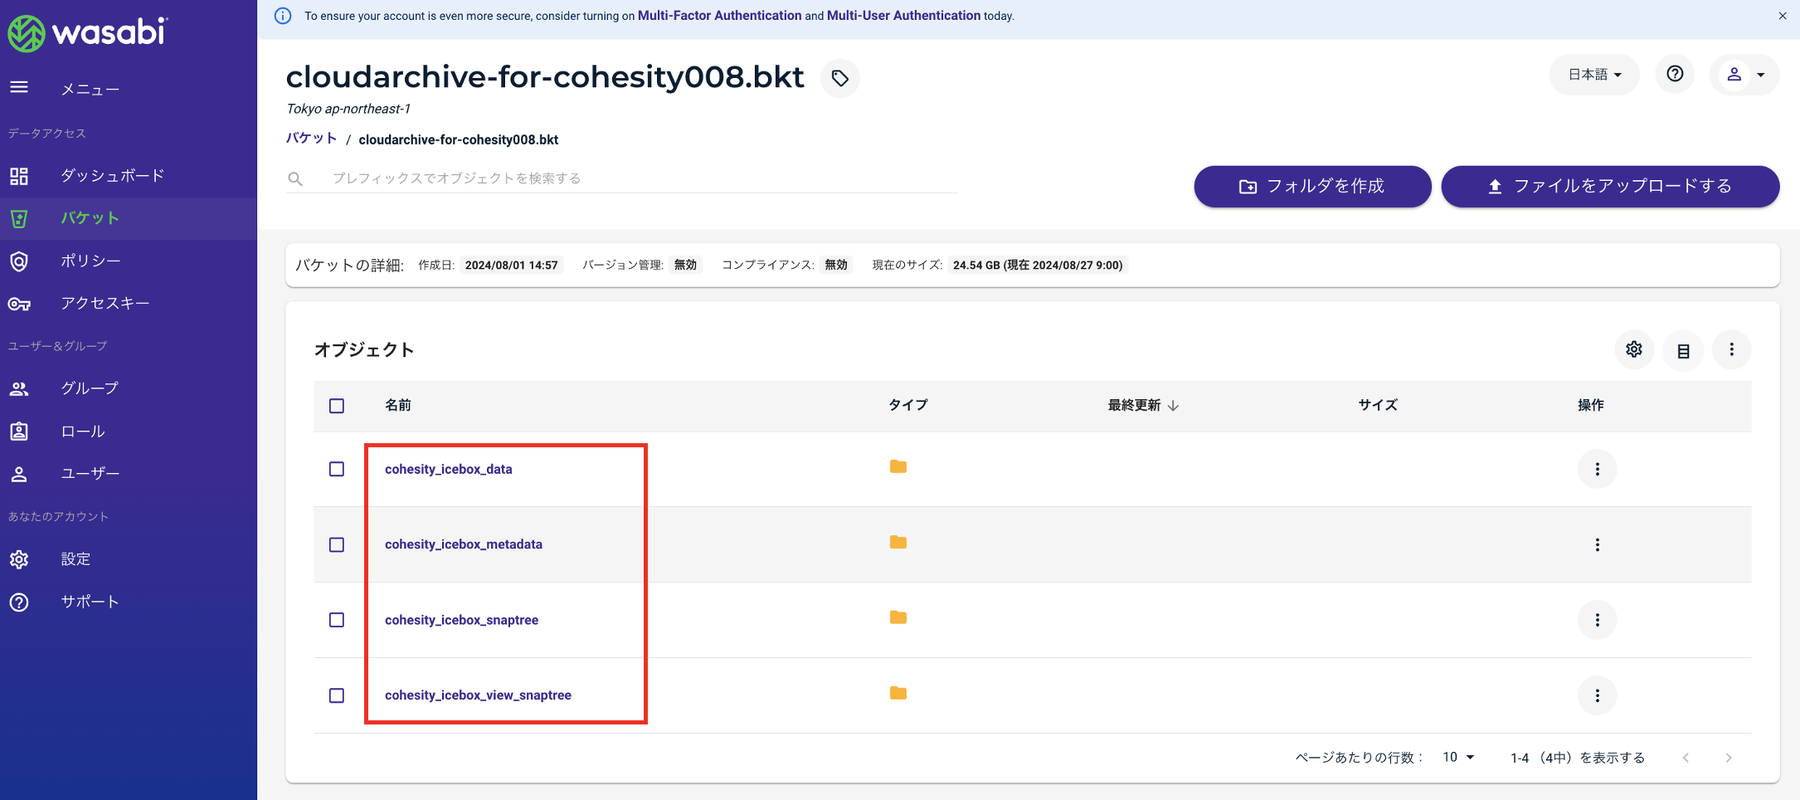The image size is (1800, 800).
Task: Click the サイズ column header
Action: point(1378,405)
